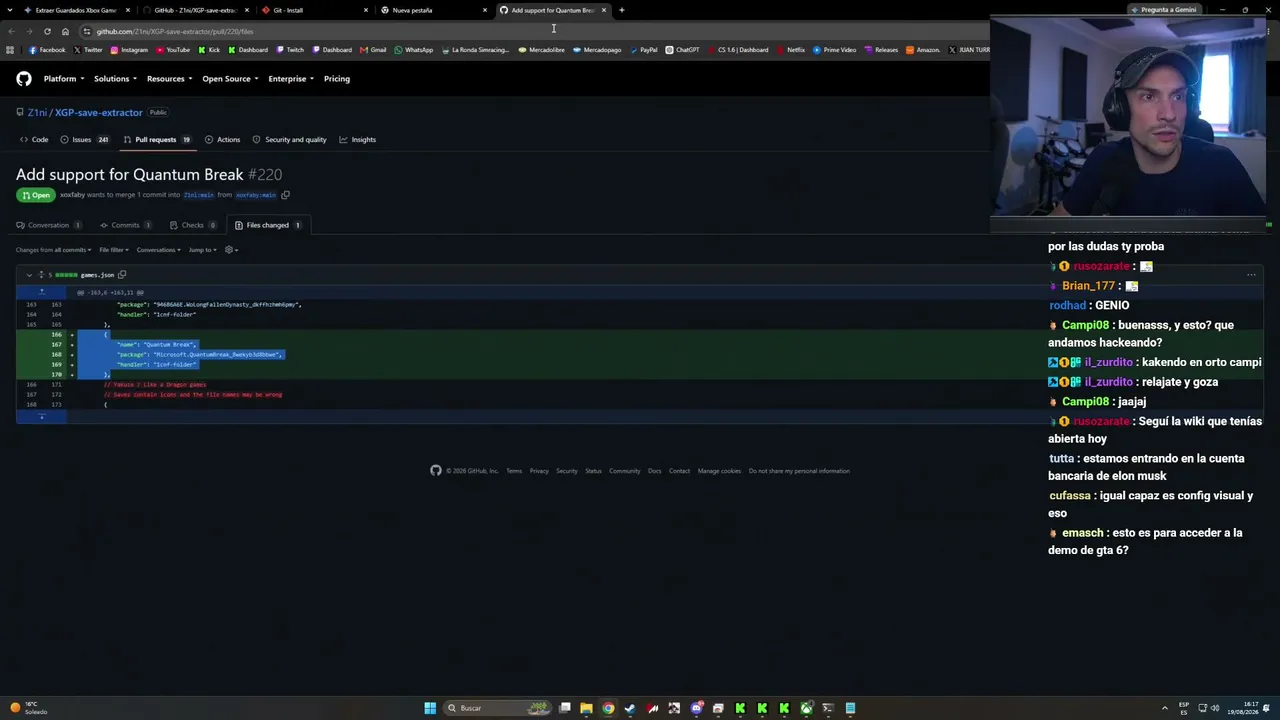
Task: Open the footer Privacy link
Action: click(x=539, y=471)
